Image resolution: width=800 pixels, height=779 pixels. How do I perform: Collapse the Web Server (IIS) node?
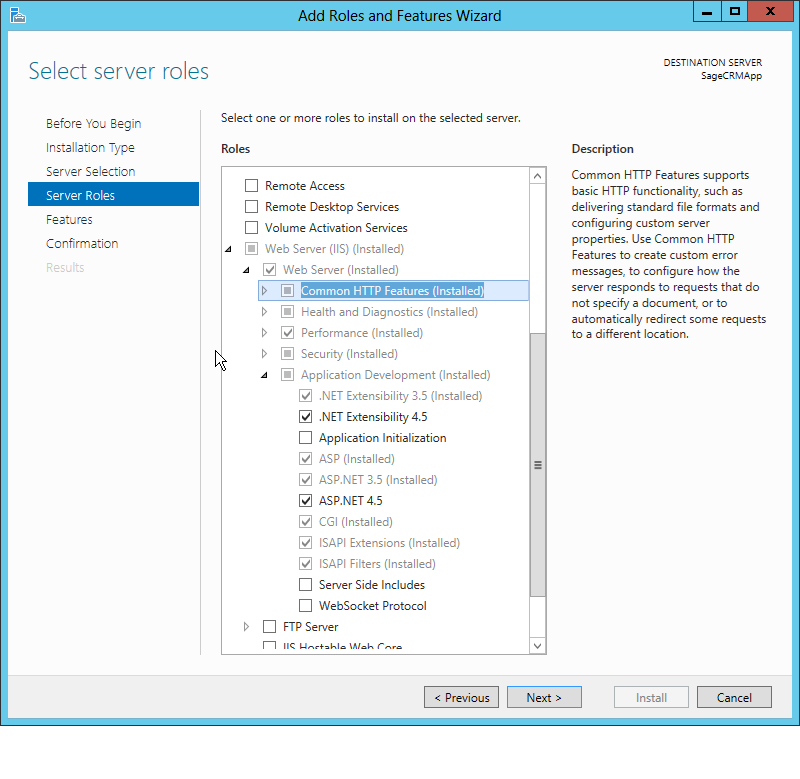coord(226,248)
